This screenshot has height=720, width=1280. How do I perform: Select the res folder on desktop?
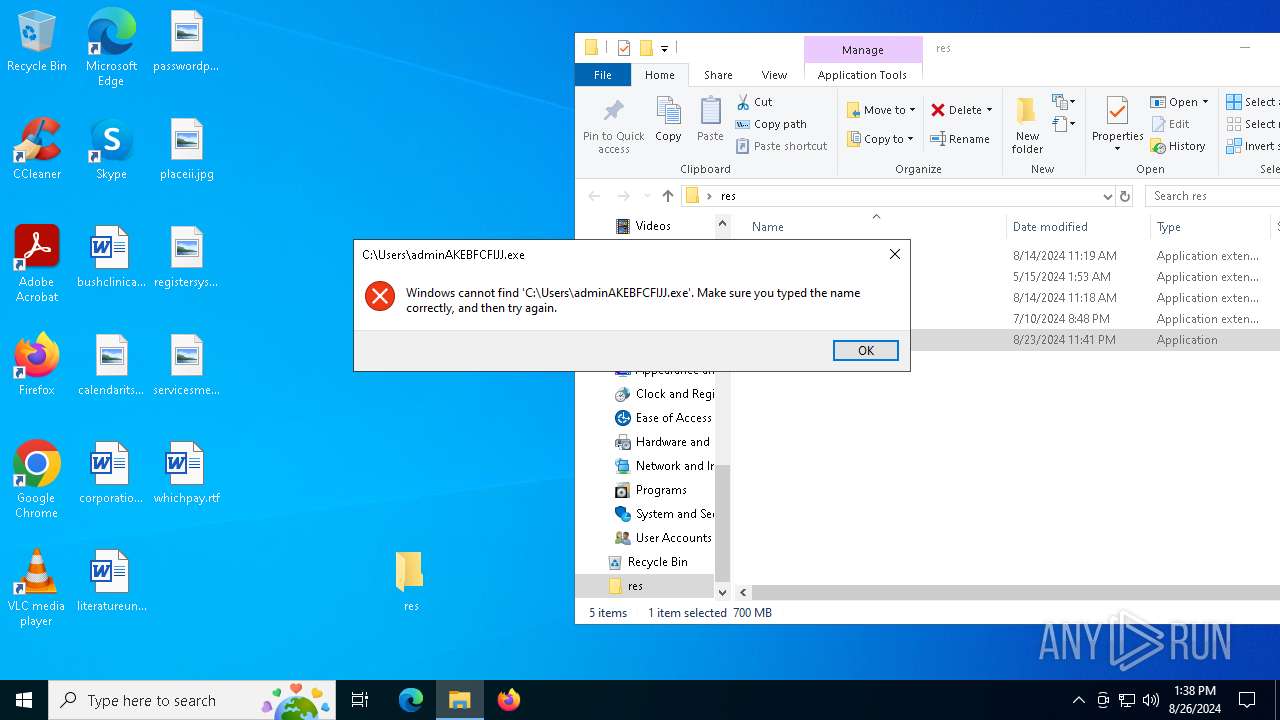[x=410, y=581]
